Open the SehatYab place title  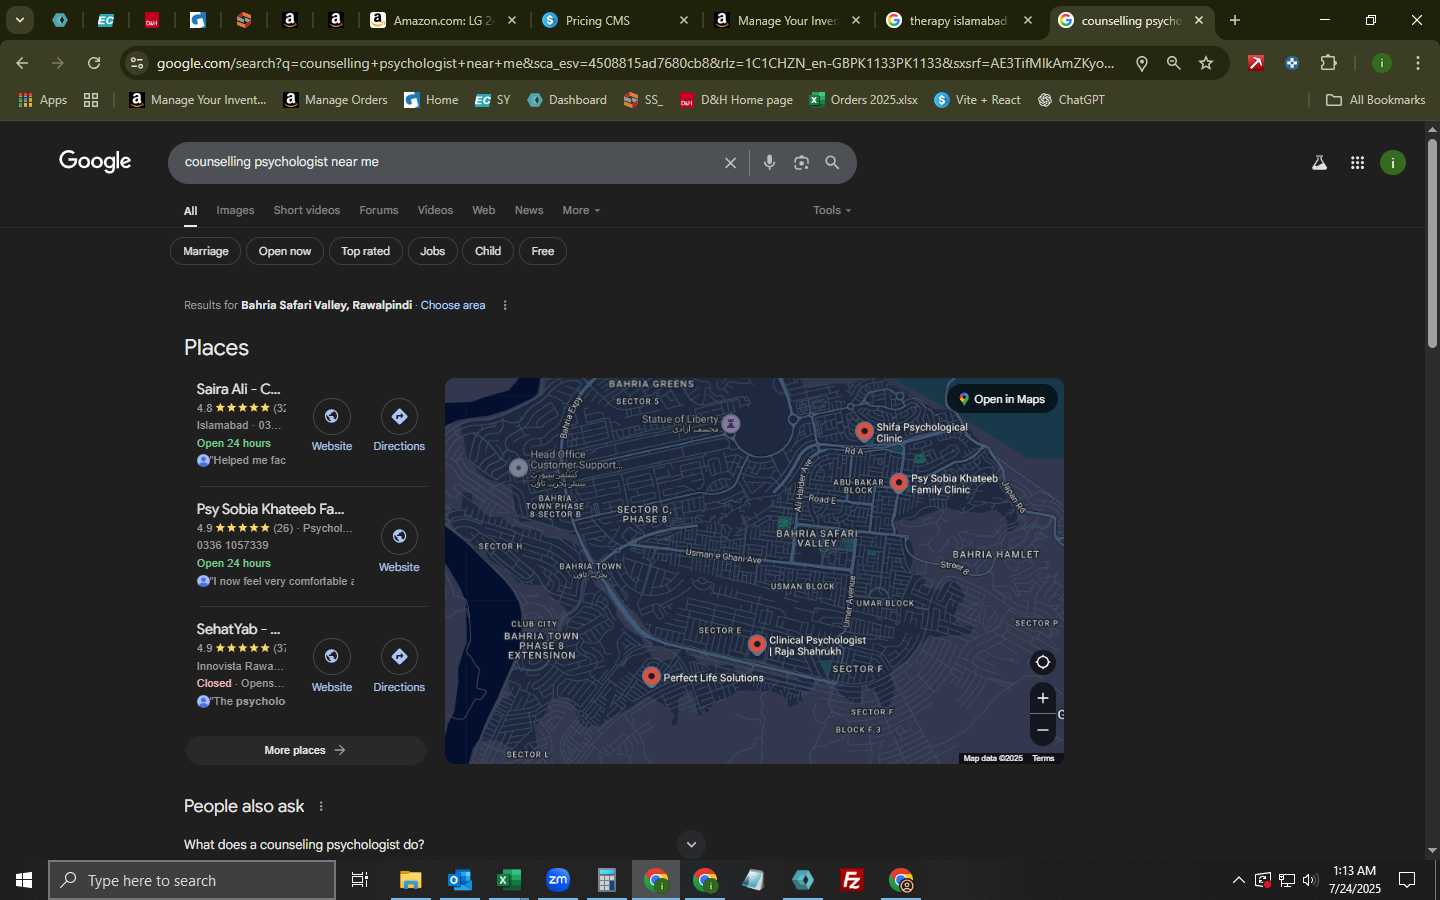pyautogui.click(x=238, y=629)
